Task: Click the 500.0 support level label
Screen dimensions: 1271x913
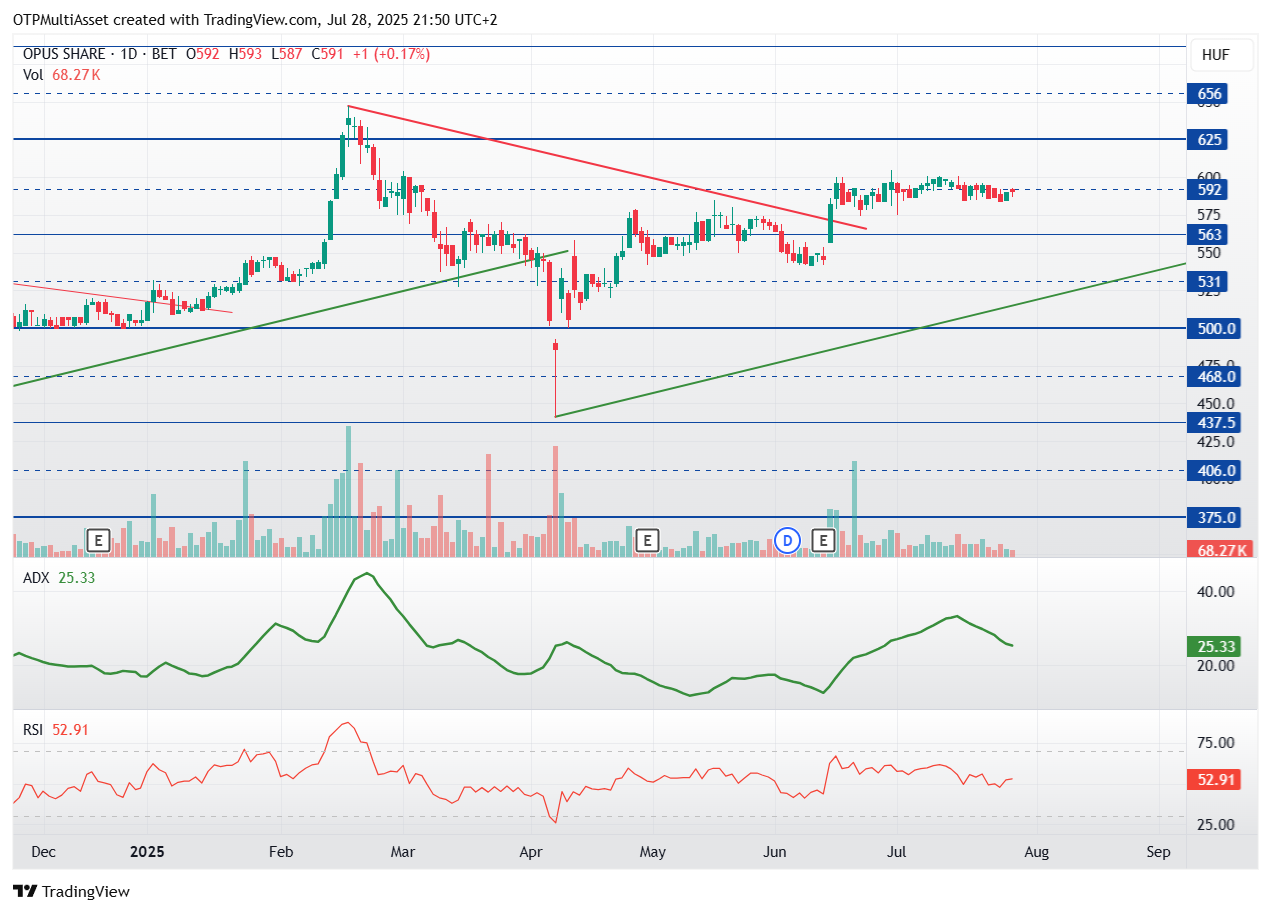Action: (x=1214, y=328)
